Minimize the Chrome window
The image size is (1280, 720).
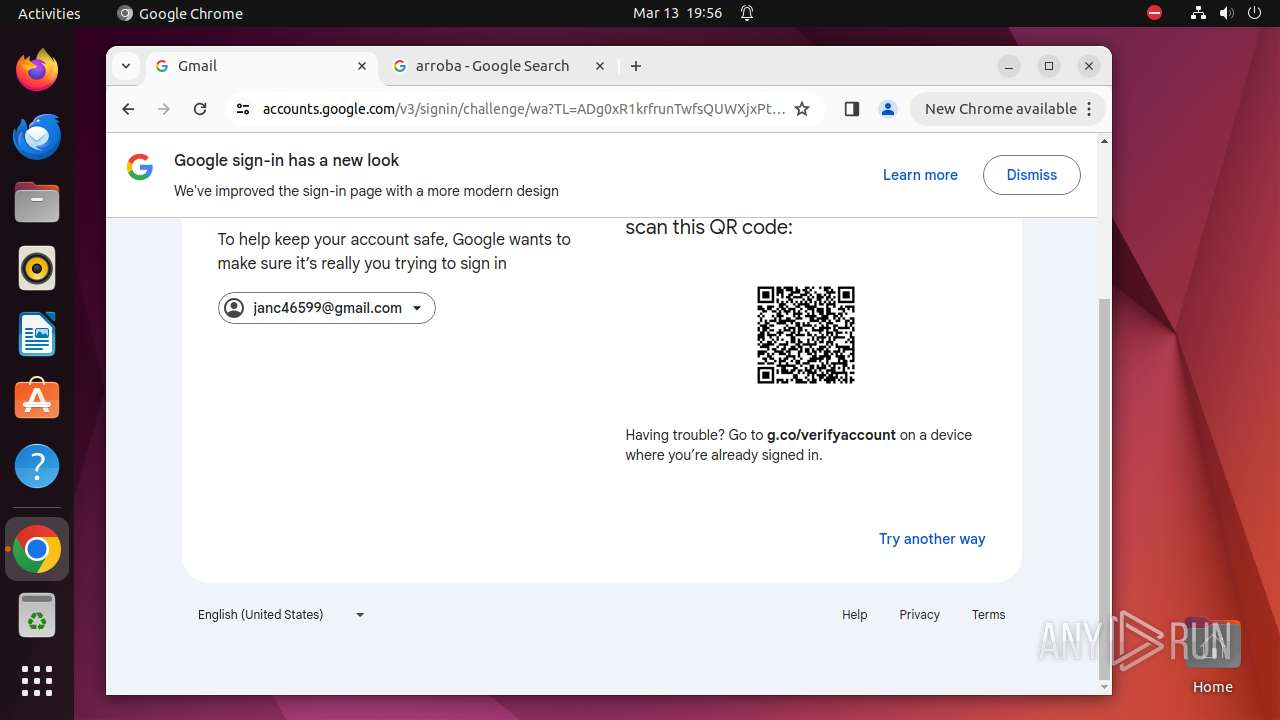1009,66
